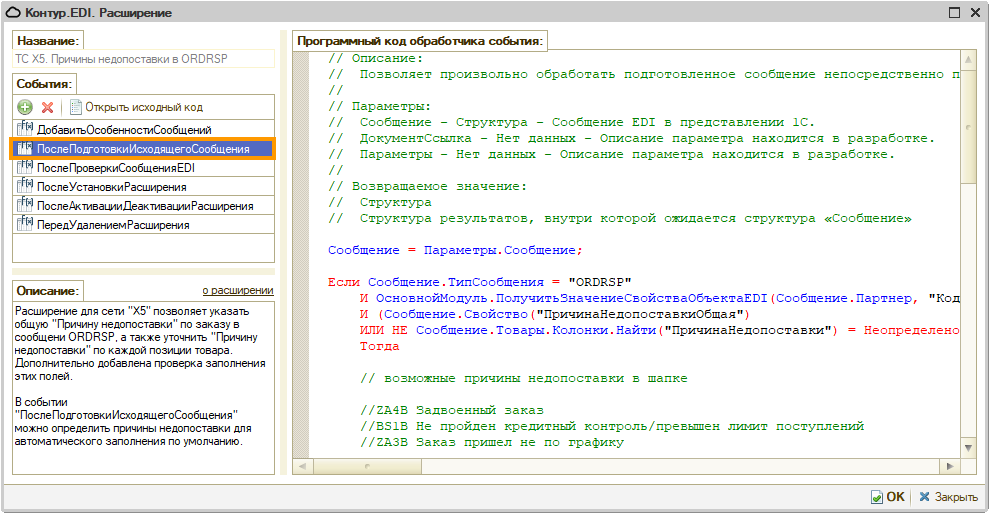This screenshot has width=989, height=513.
Task: Click 'Открыть исходный код' toolbar button
Action: (x=143, y=107)
